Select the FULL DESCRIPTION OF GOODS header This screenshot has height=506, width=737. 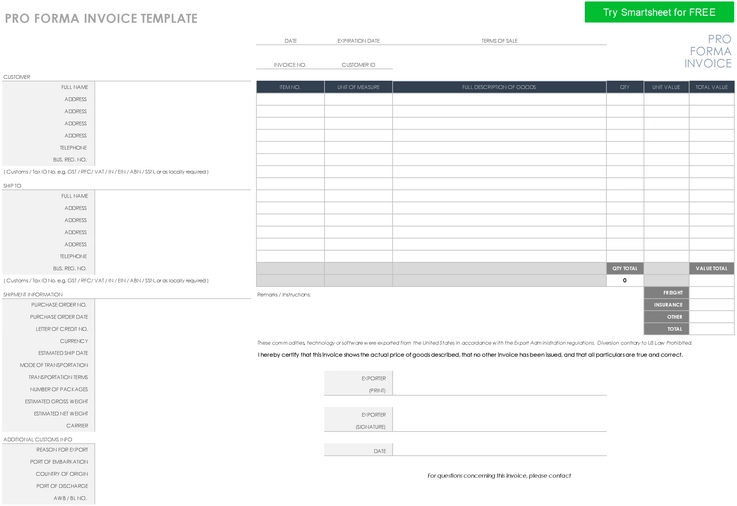point(499,87)
